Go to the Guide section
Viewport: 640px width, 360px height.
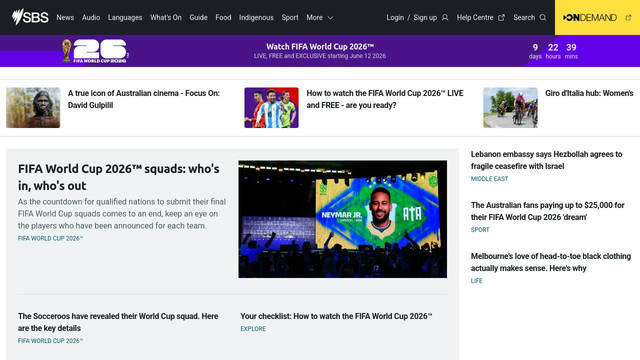[x=198, y=18]
